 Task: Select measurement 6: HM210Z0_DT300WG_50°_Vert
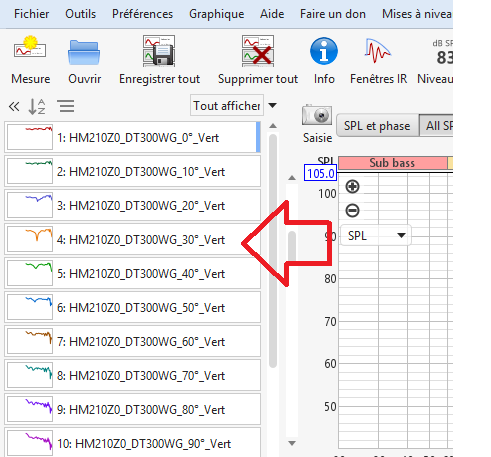132,308
